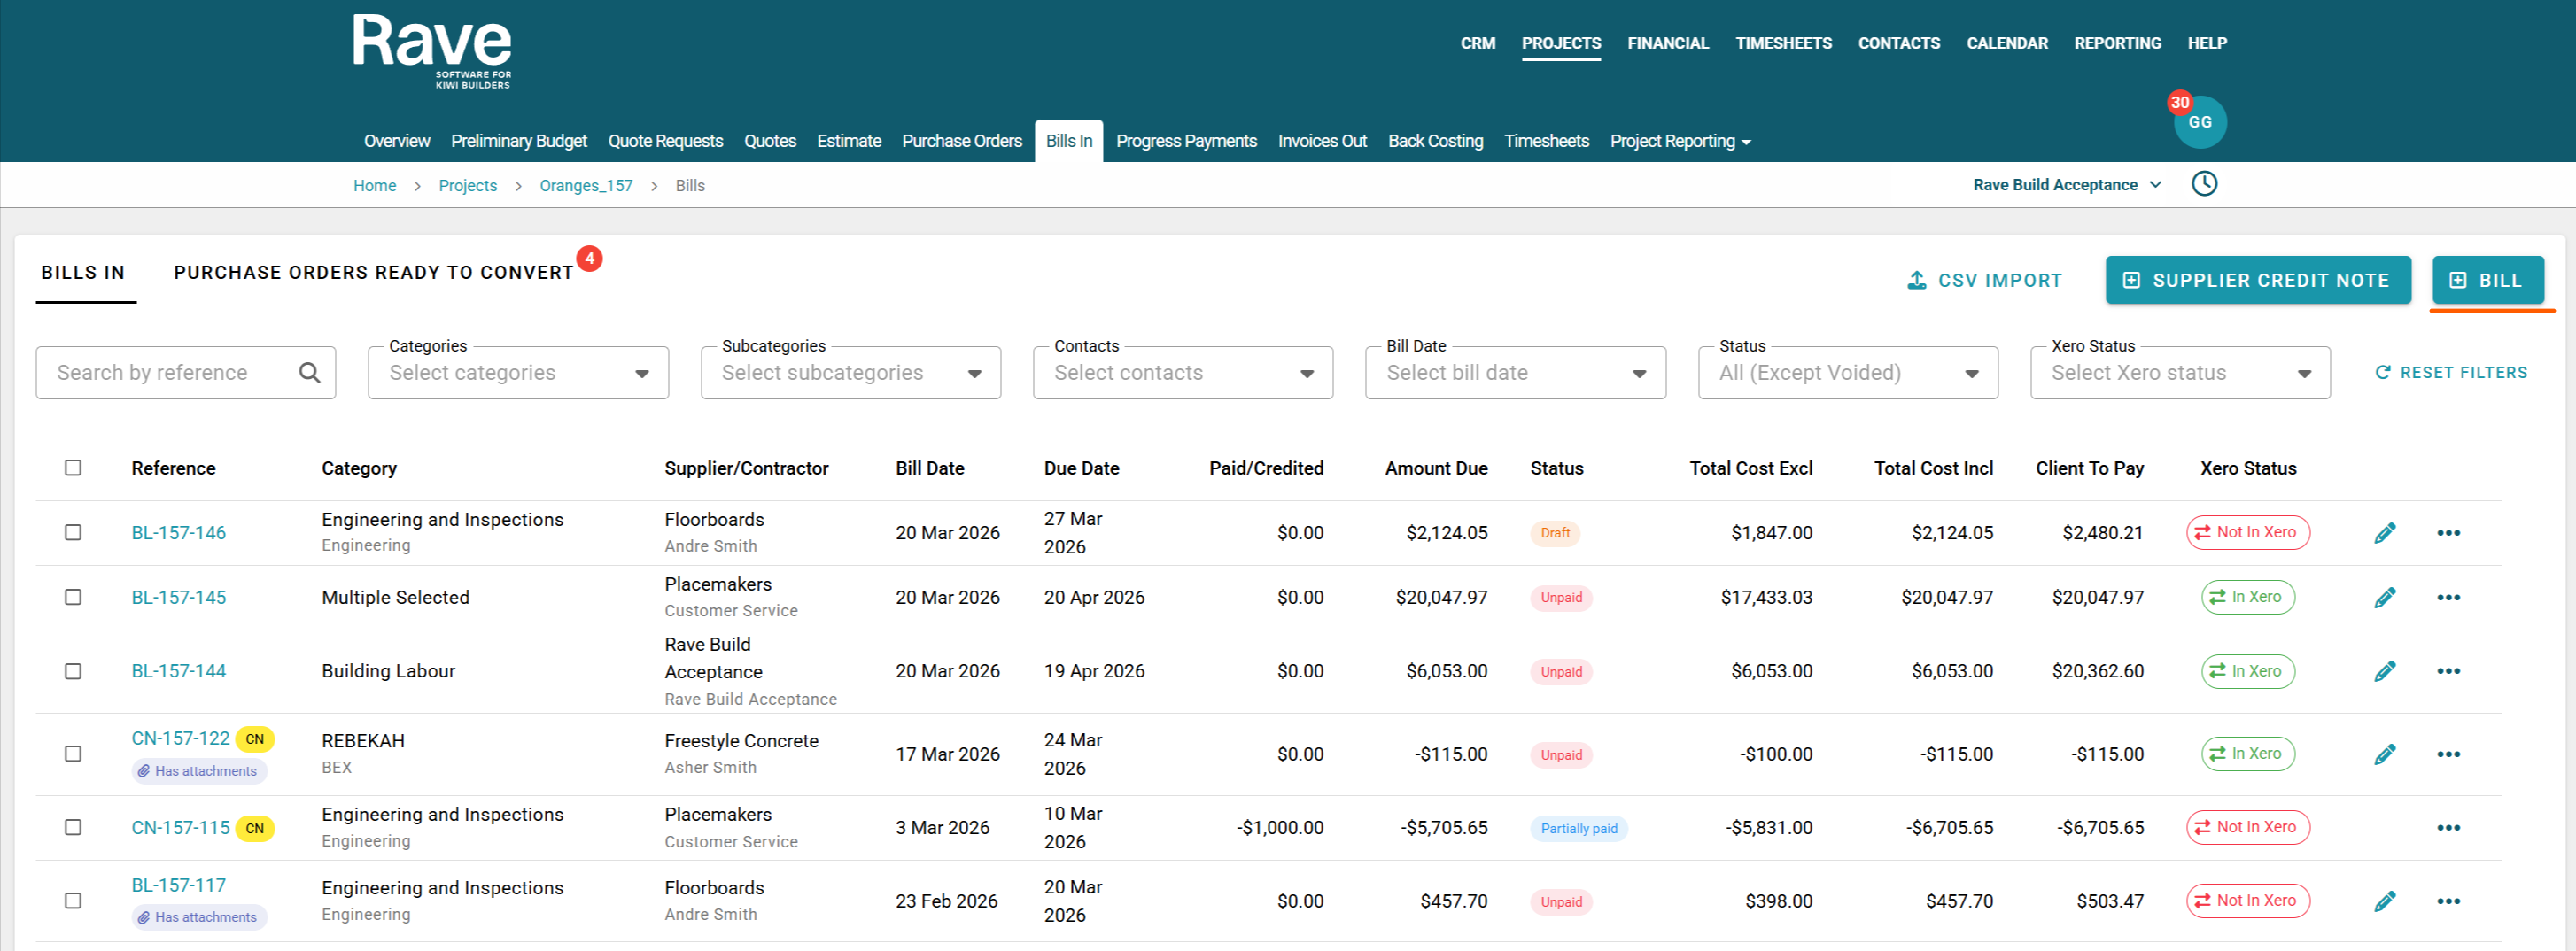Edit bill BL-157-146 with pencil icon
The height and width of the screenshot is (951, 2576).
click(x=2384, y=533)
